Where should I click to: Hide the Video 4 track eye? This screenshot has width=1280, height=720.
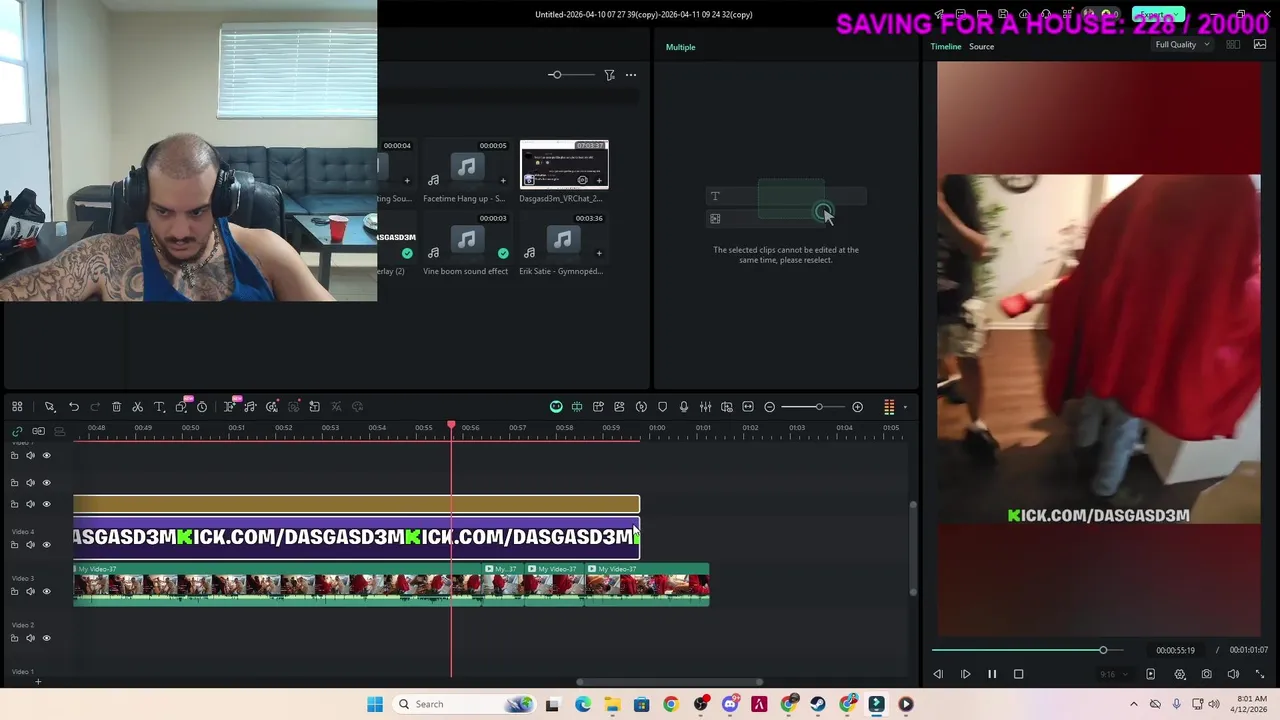tap(46, 544)
